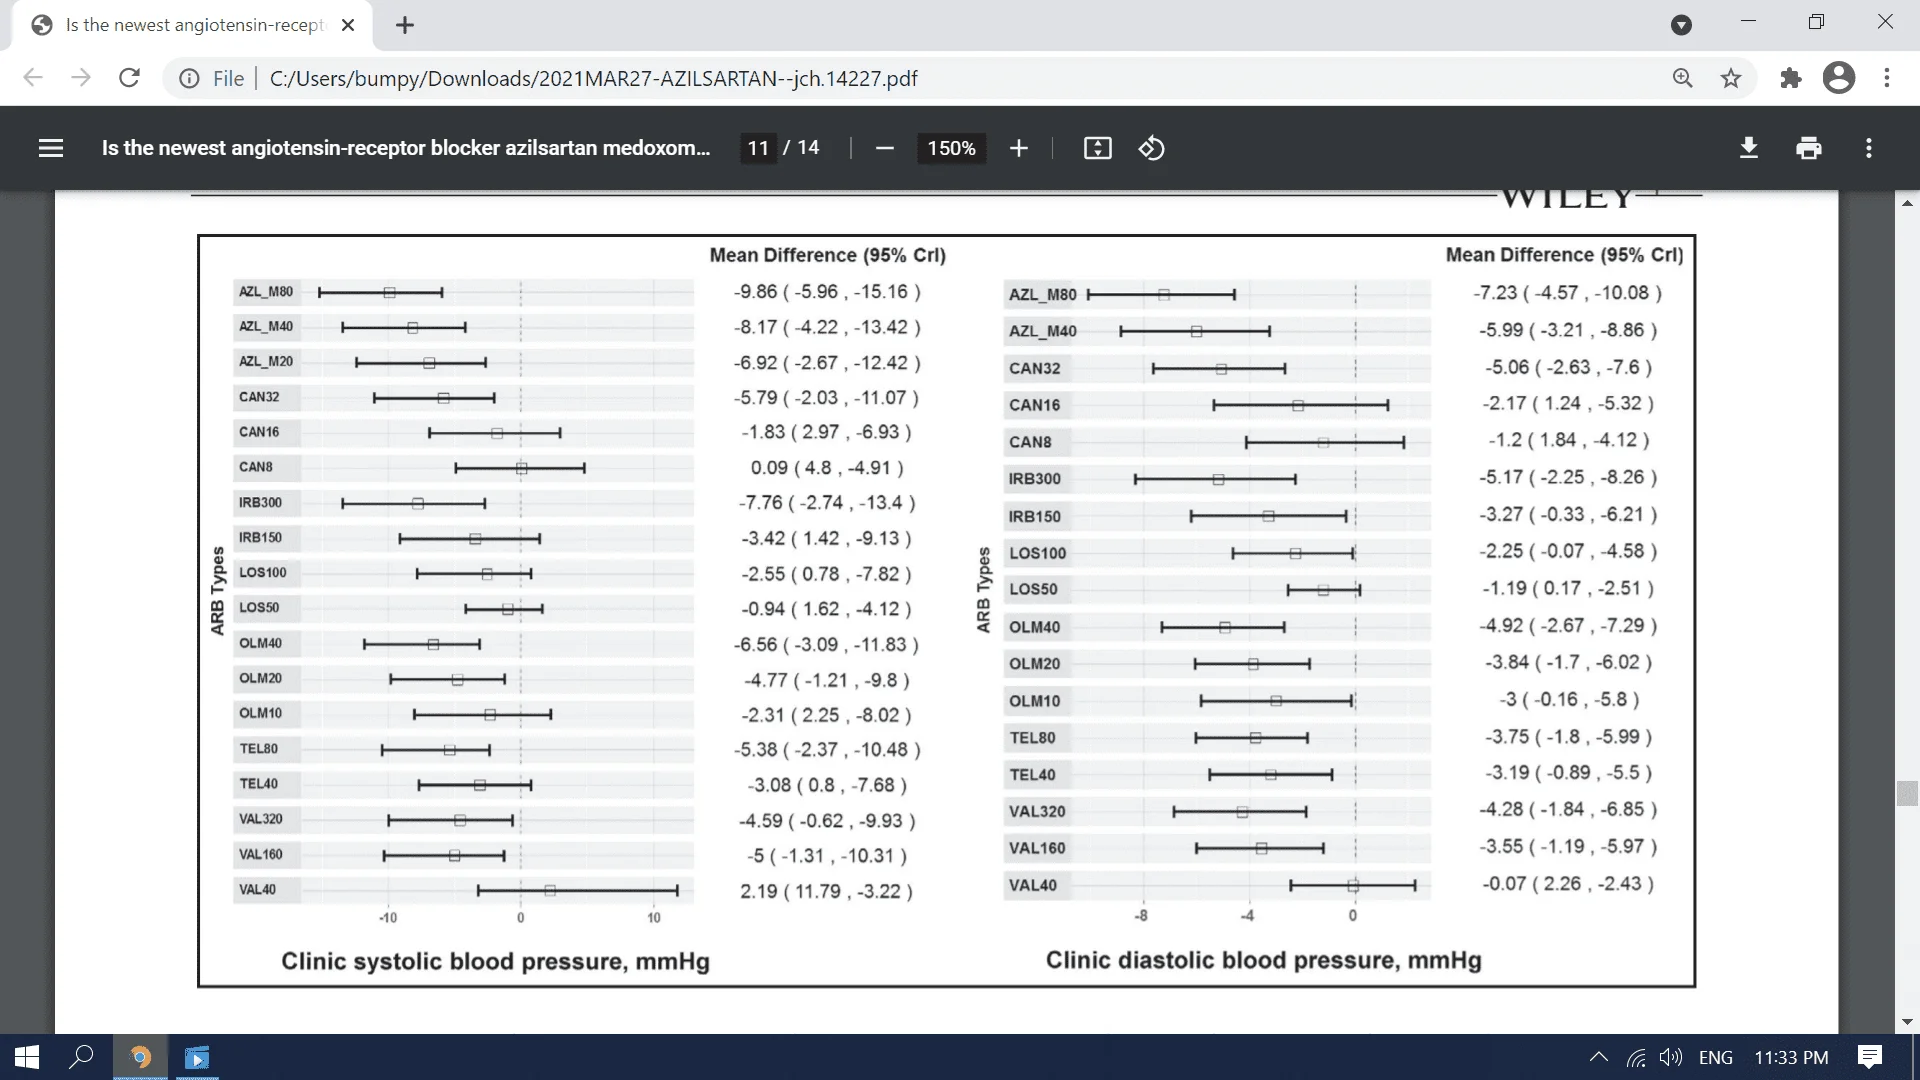
Task: Open the media player taskbar app
Action: pyautogui.click(x=197, y=1057)
